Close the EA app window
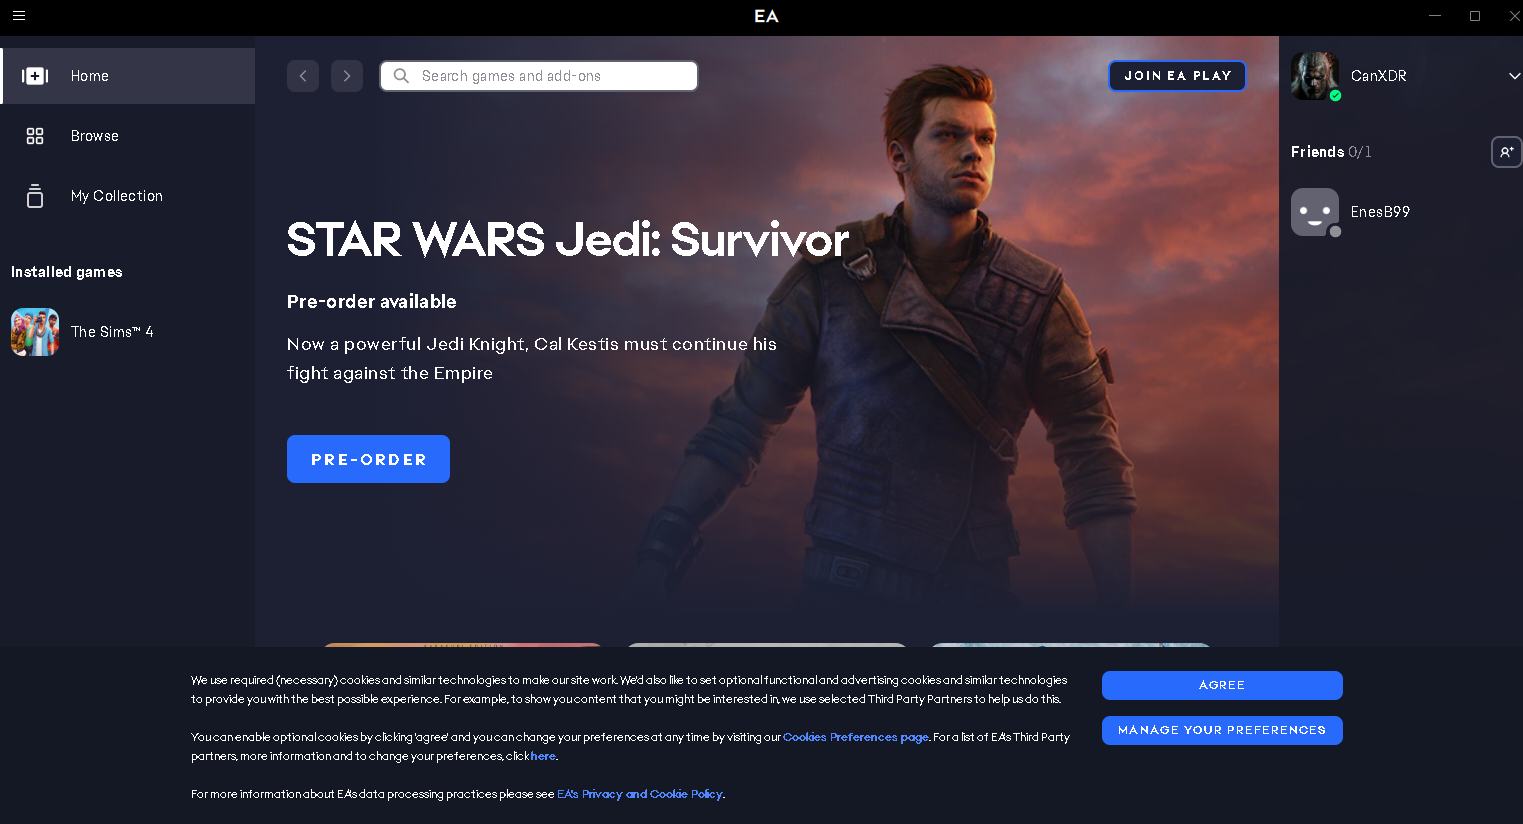 click(1514, 16)
